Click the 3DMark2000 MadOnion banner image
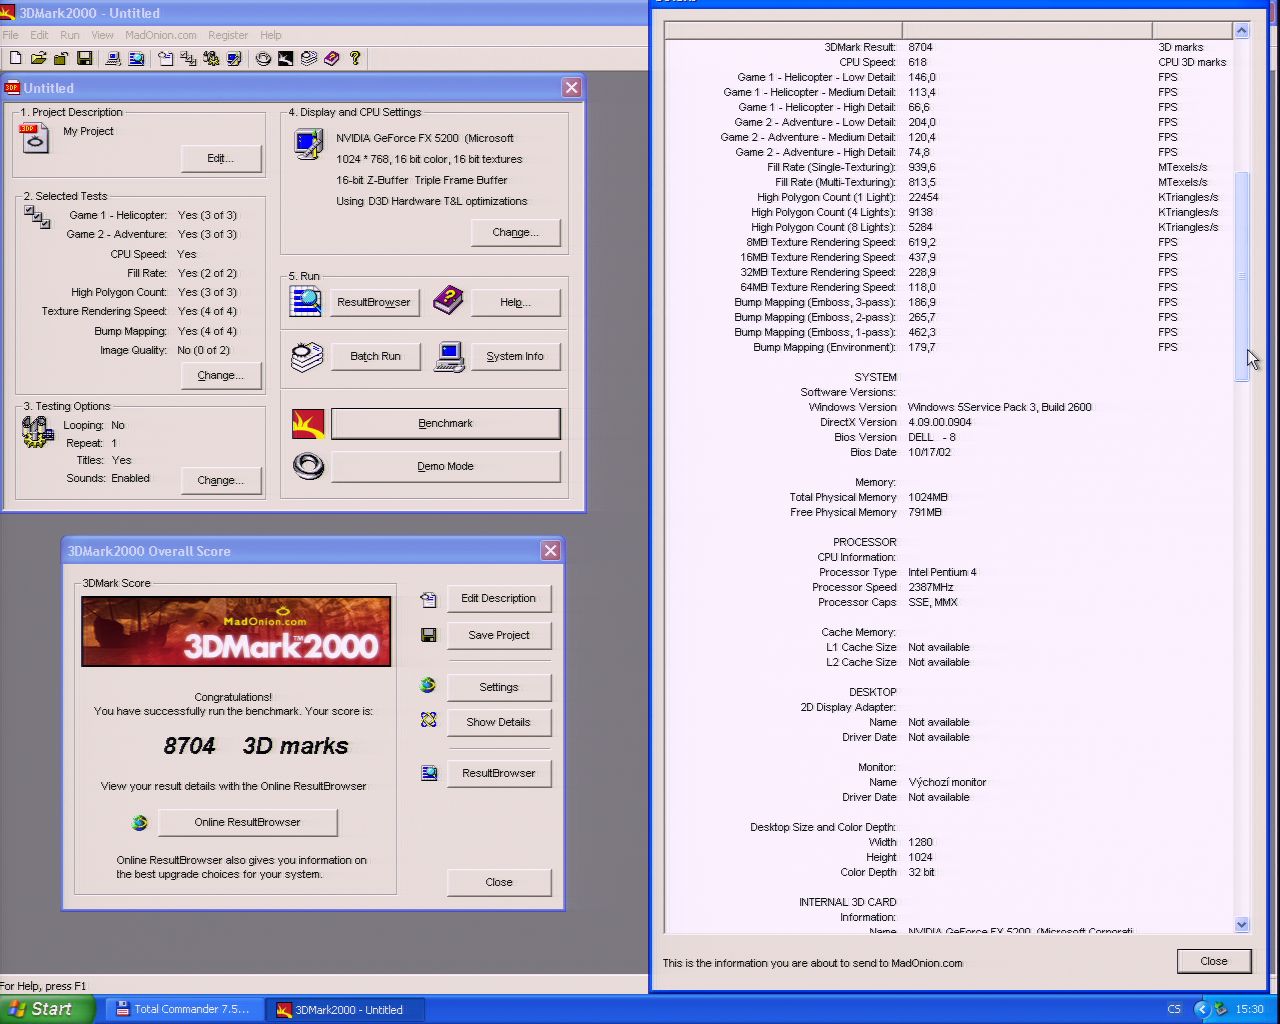Image resolution: width=1280 pixels, height=1024 pixels. pos(236,631)
